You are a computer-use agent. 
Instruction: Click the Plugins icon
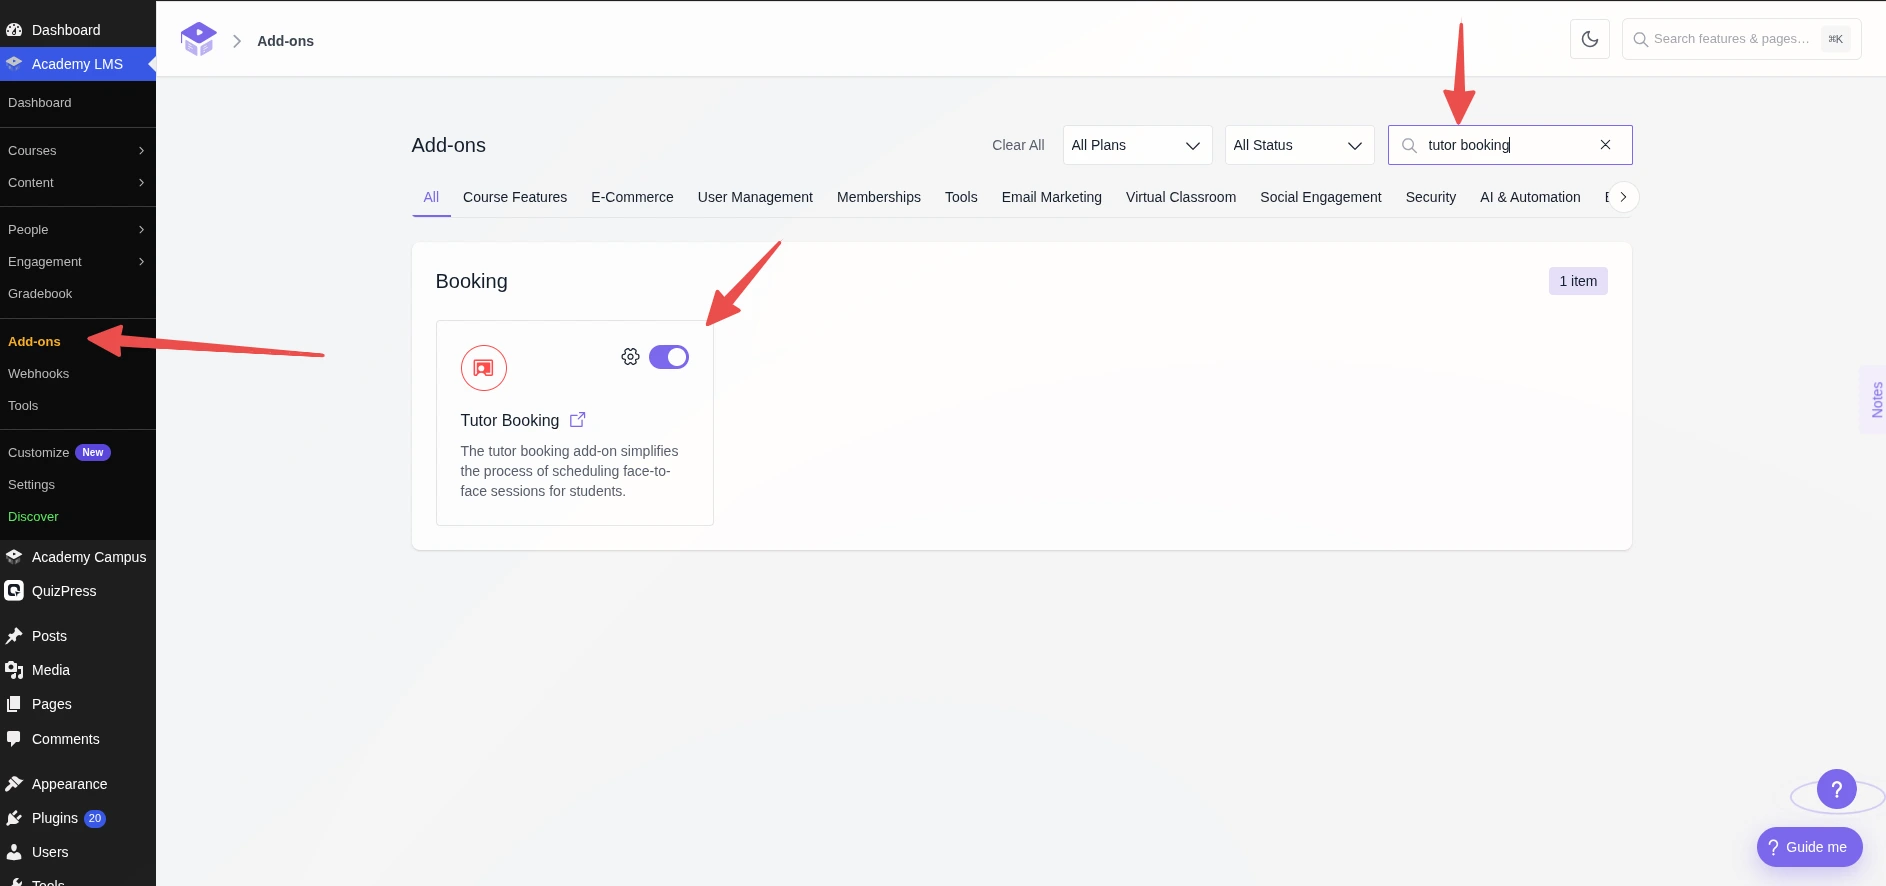[14, 818]
